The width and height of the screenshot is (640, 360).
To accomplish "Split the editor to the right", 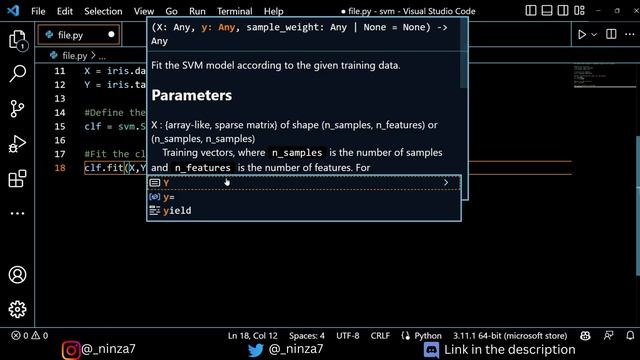I will (611, 34).
